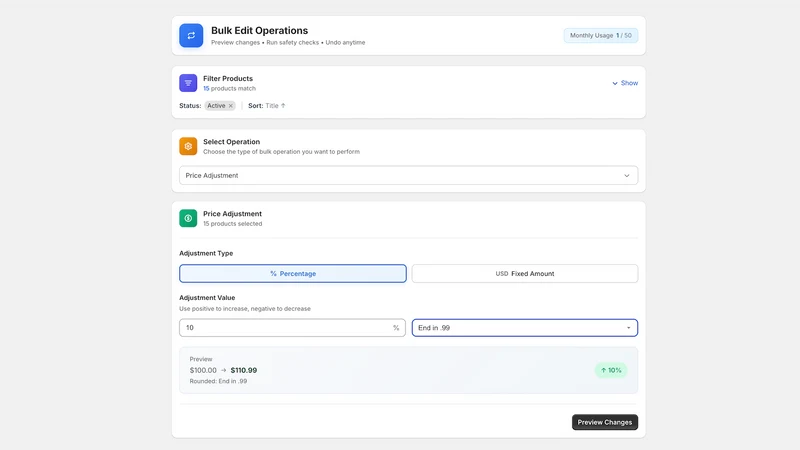Click the Active status chip label
The height and width of the screenshot is (450, 800).
216,106
